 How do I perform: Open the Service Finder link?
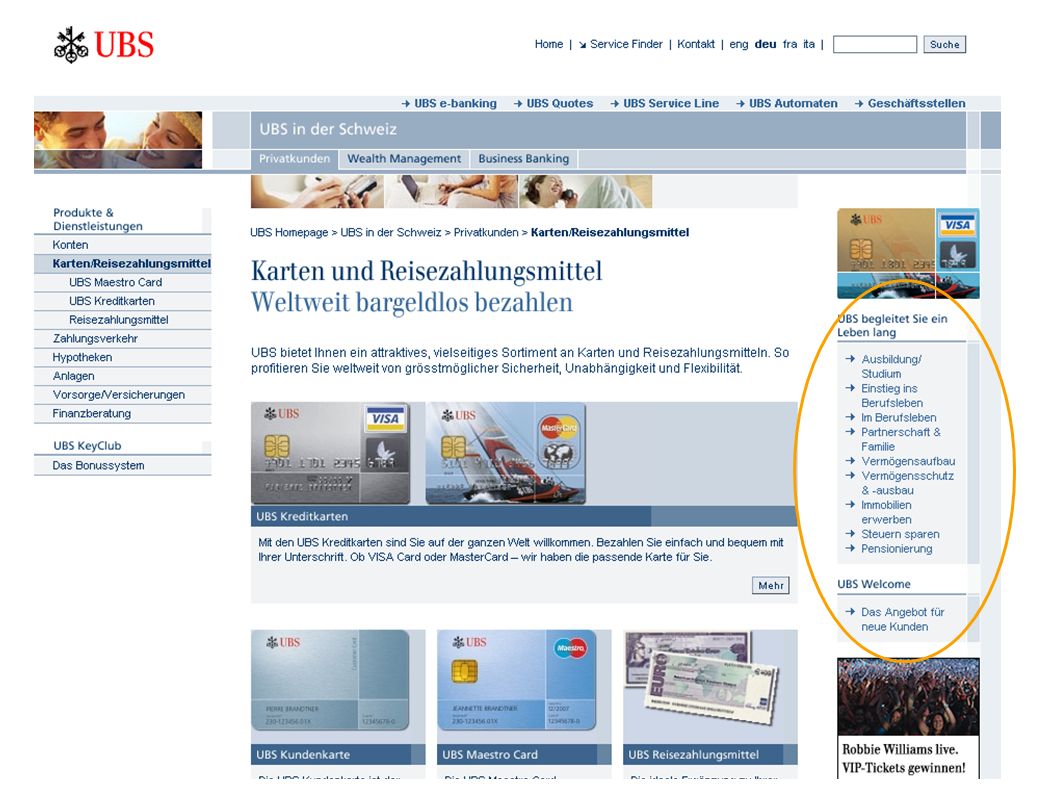tap(626, 44)
